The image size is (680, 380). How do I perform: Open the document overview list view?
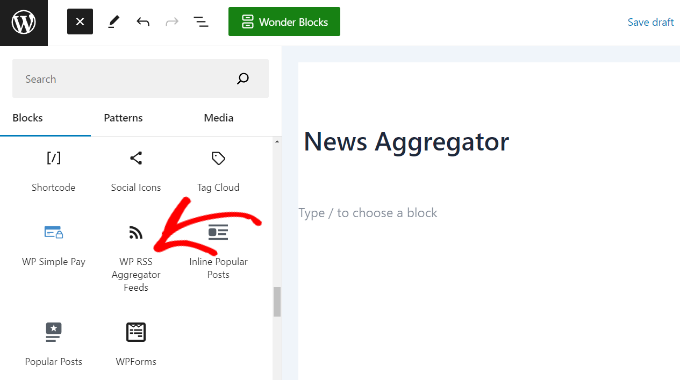tap(201, 22)
